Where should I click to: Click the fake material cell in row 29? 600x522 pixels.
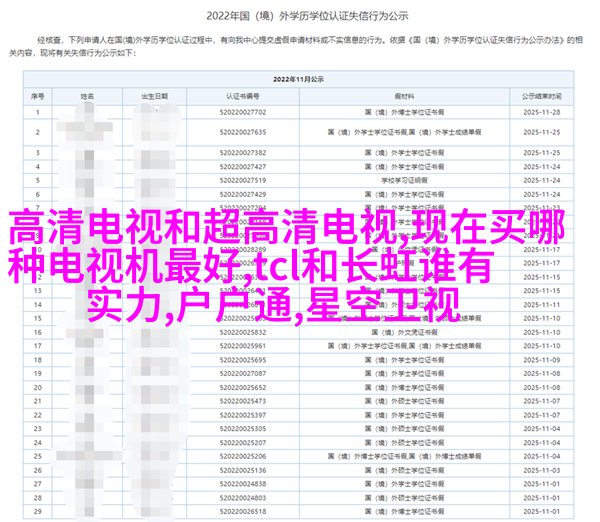point(404,512)
